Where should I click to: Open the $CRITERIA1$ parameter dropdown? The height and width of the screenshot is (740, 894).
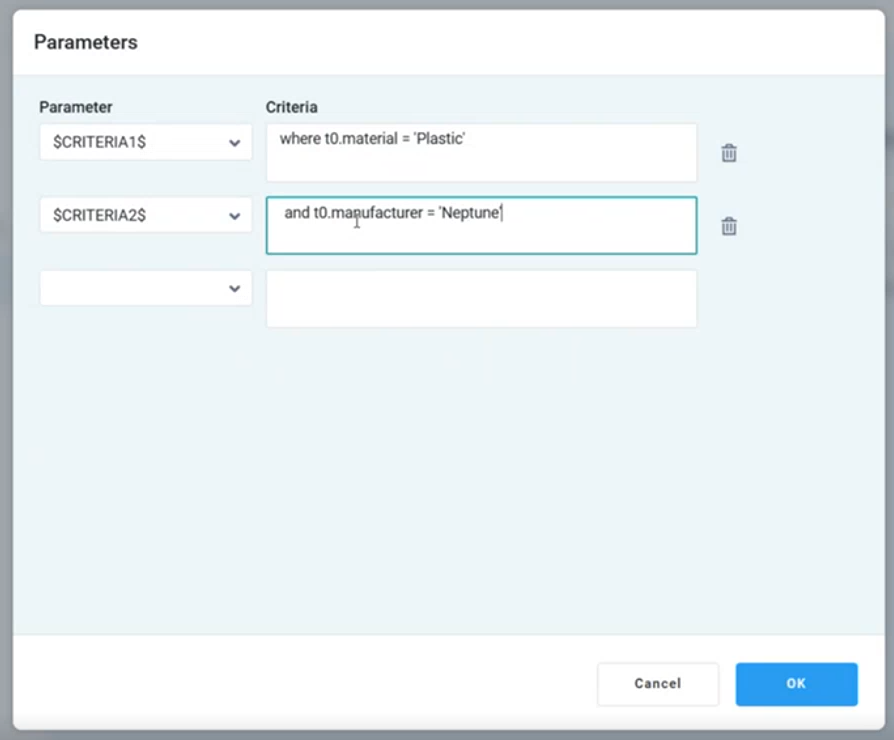tap(145, 143)
